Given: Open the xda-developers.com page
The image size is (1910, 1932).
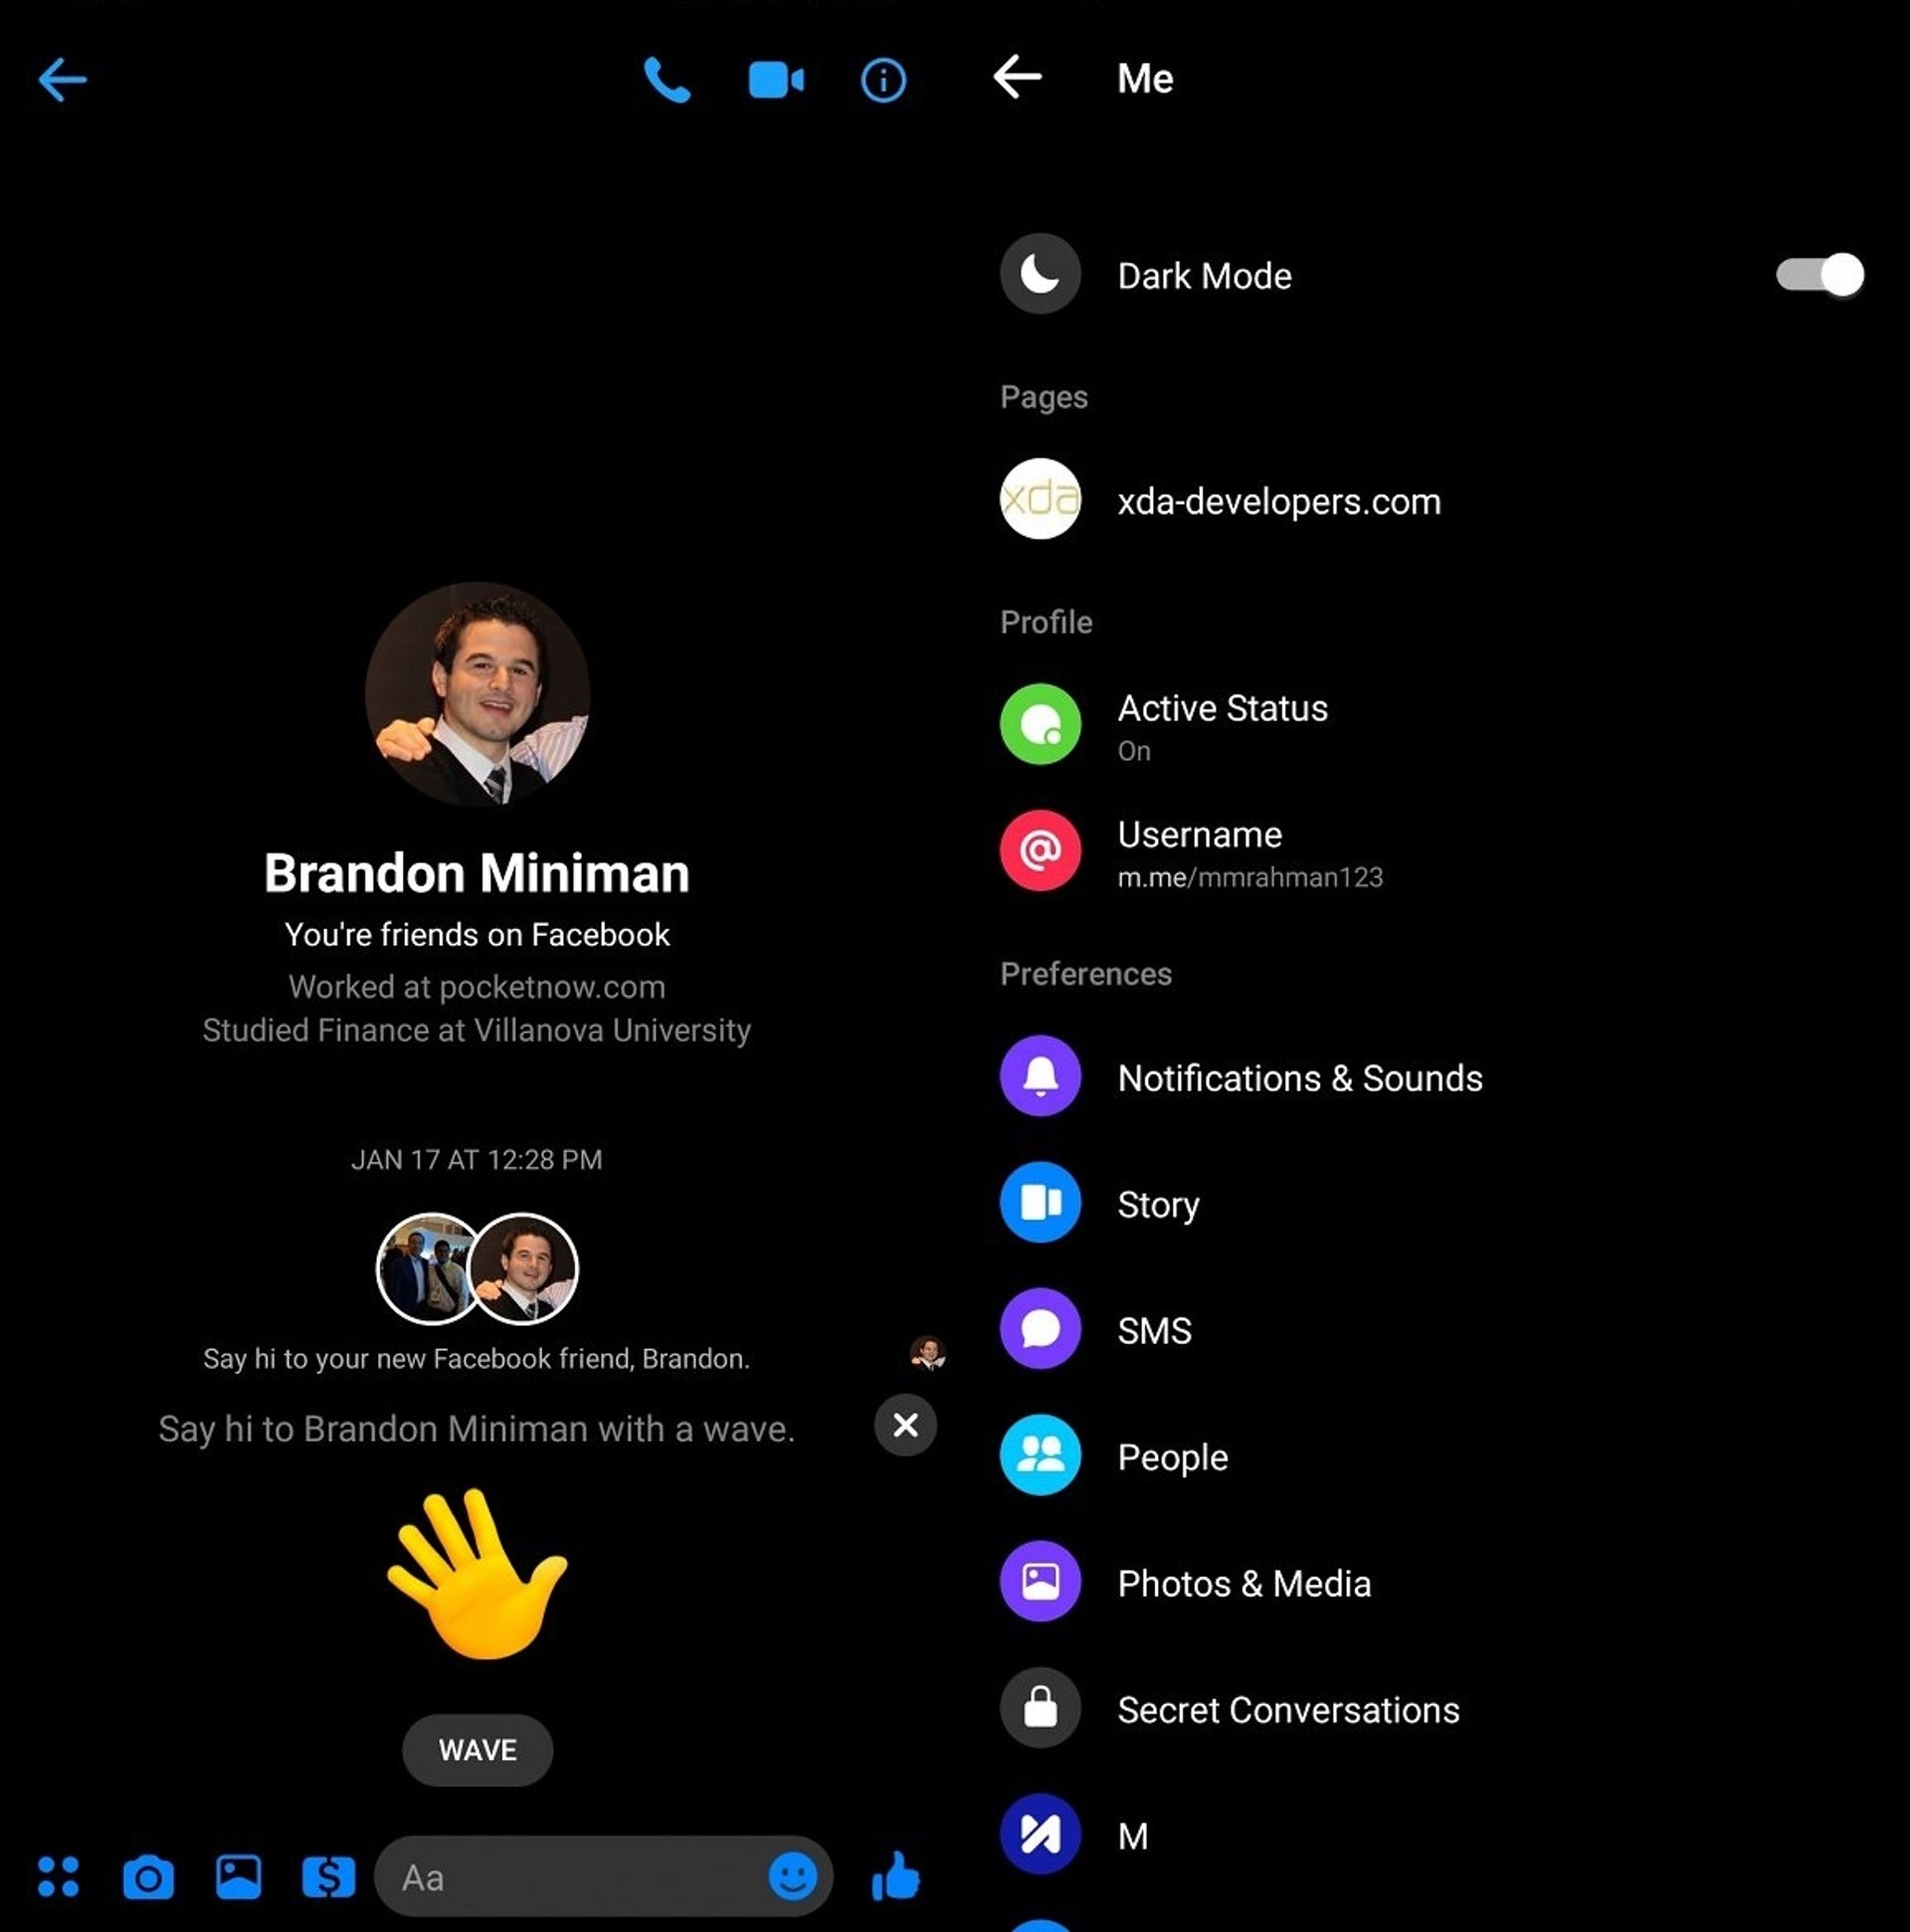Looking at the screenshot, I should point(1278,501).
